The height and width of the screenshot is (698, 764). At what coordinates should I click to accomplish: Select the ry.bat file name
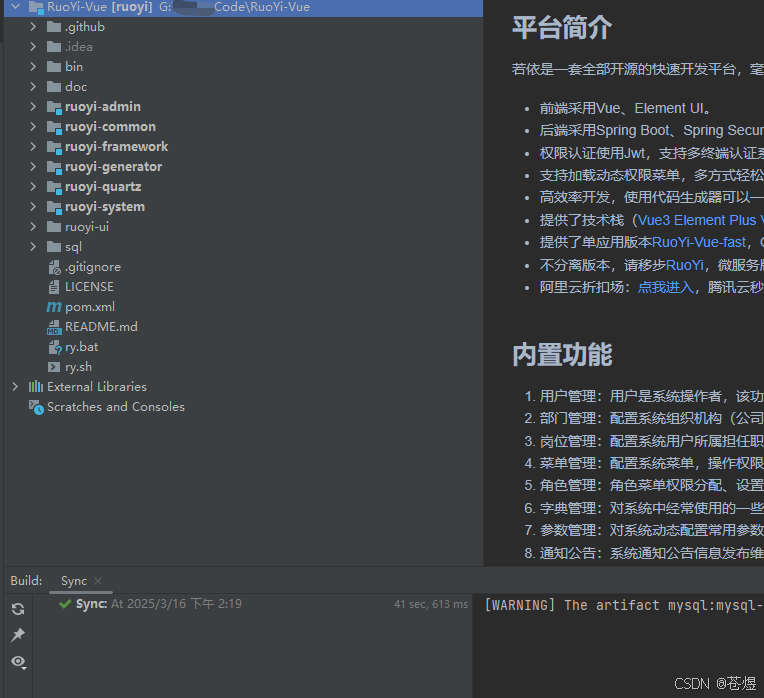tap(81, 347)
